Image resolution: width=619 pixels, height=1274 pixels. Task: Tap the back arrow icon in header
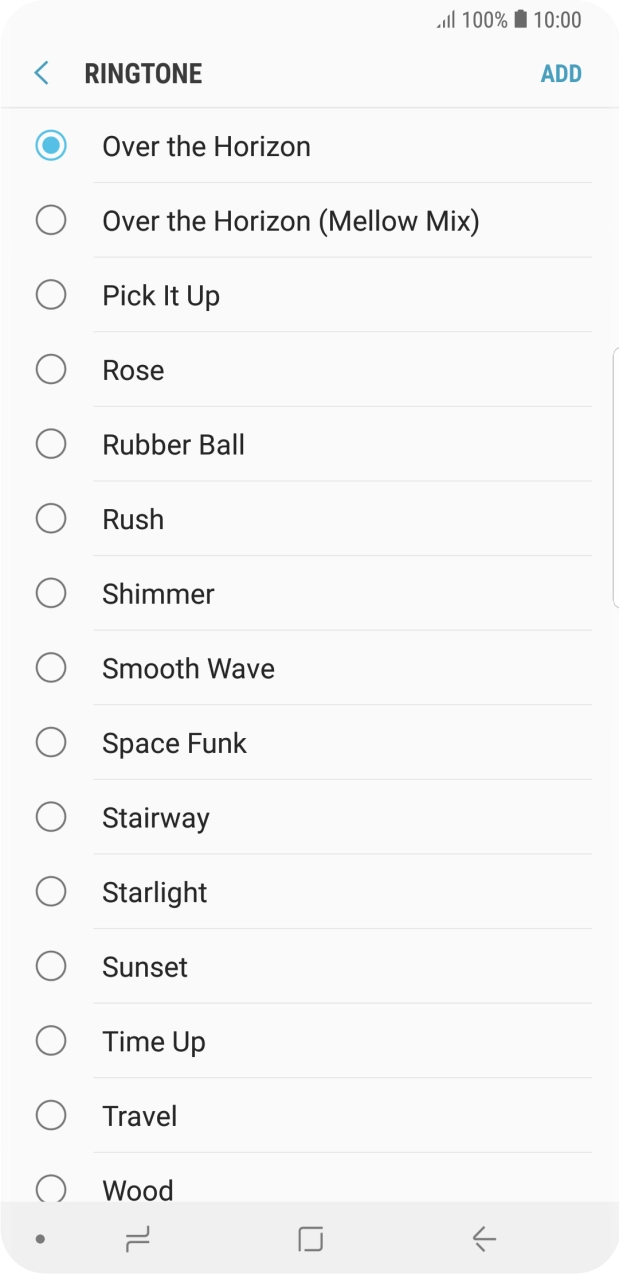coord(41,73)
